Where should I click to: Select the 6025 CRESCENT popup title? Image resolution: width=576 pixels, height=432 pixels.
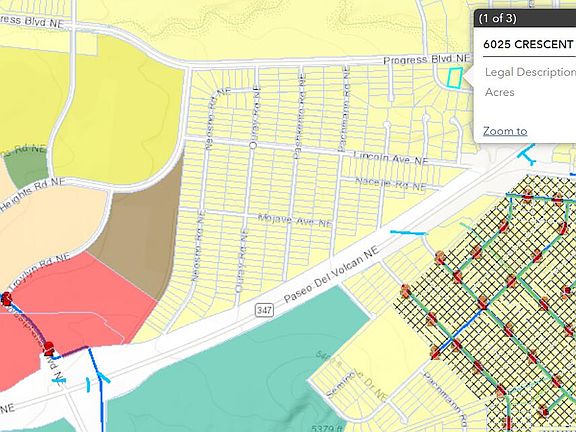[529, 44]
